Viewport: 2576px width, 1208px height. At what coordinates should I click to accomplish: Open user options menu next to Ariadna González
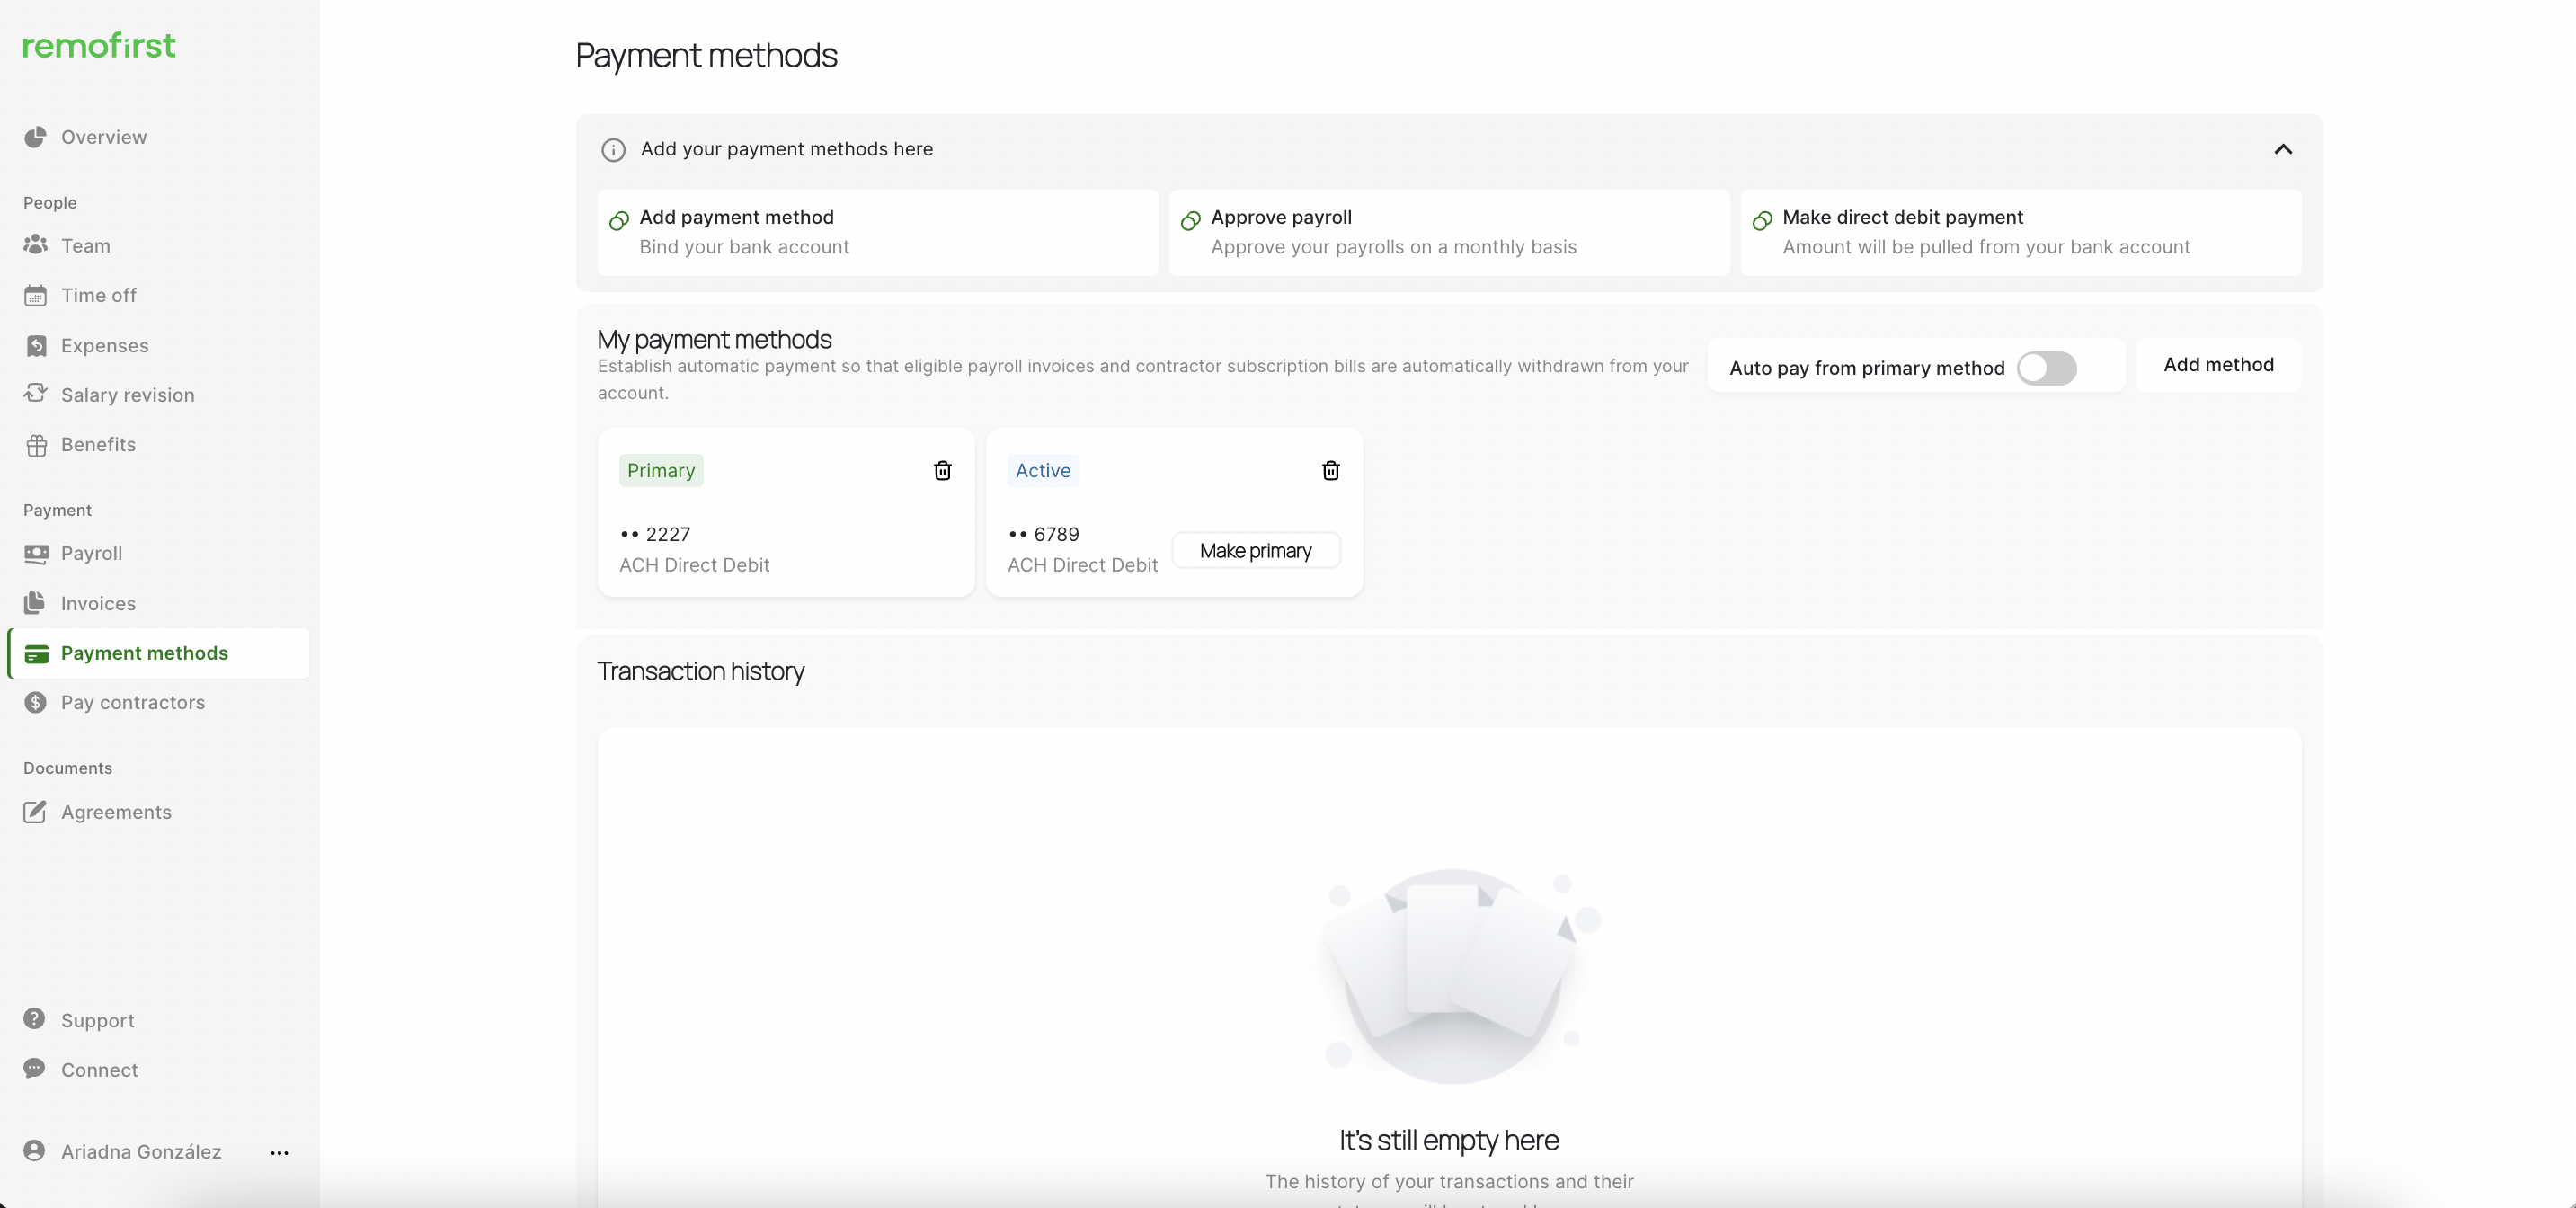pyautogui.click(x=279, y=1152)
